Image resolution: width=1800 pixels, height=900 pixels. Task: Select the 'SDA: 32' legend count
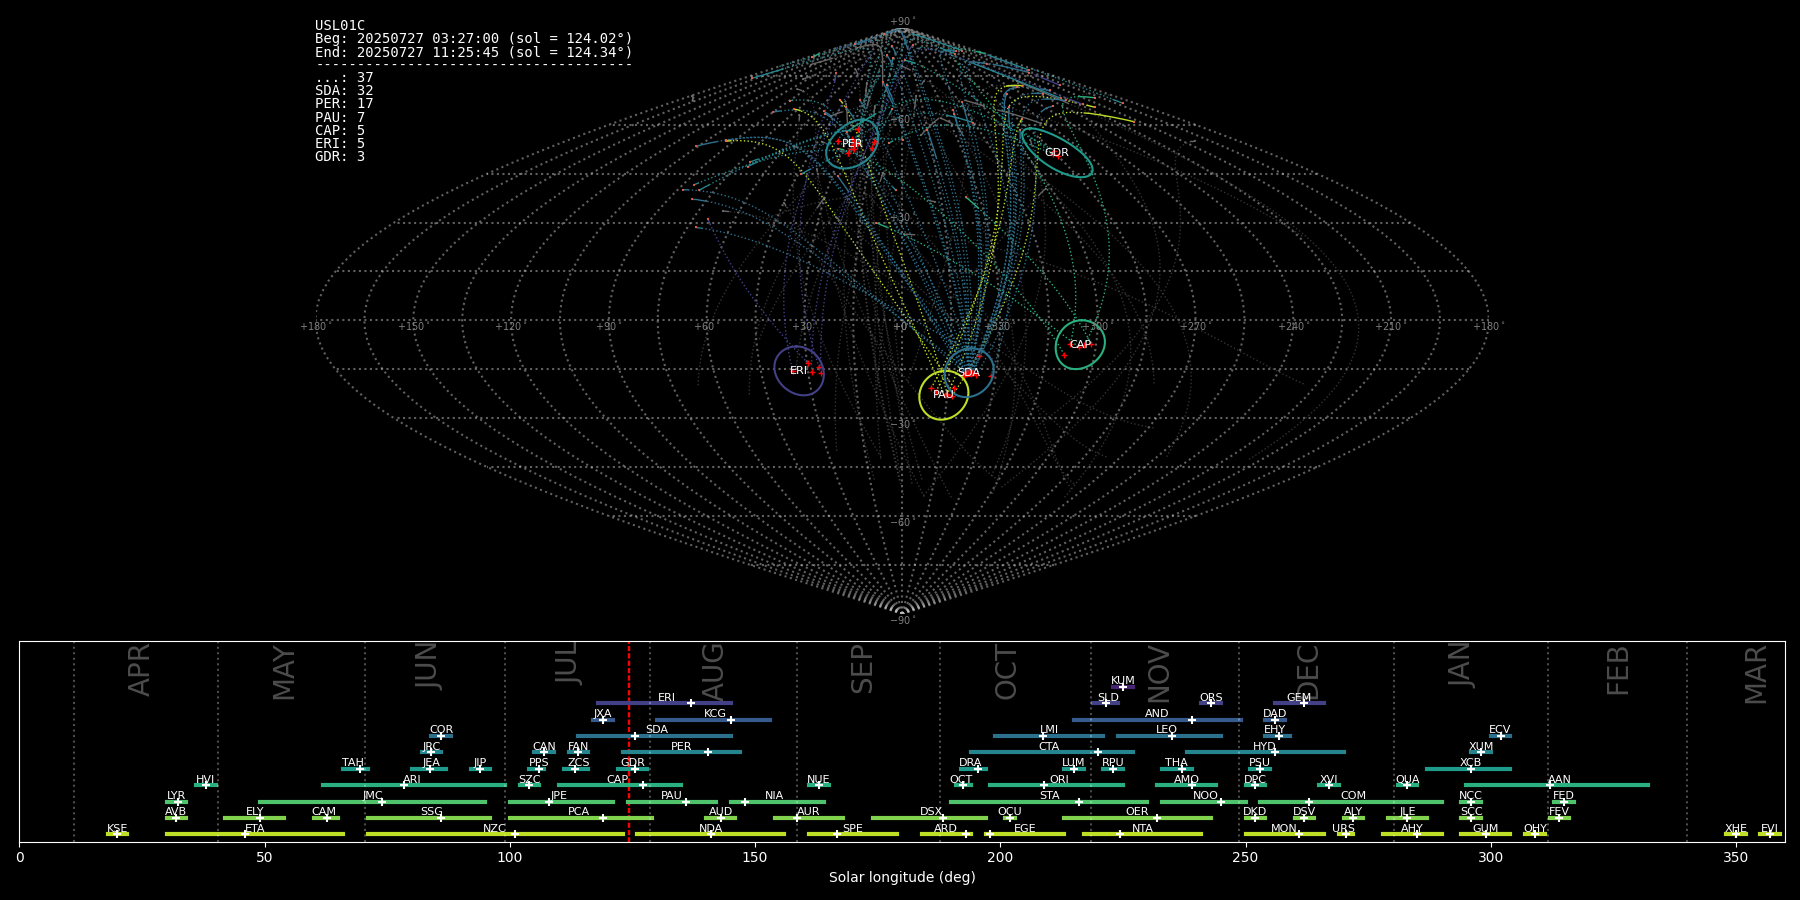(x=344, y=91)
